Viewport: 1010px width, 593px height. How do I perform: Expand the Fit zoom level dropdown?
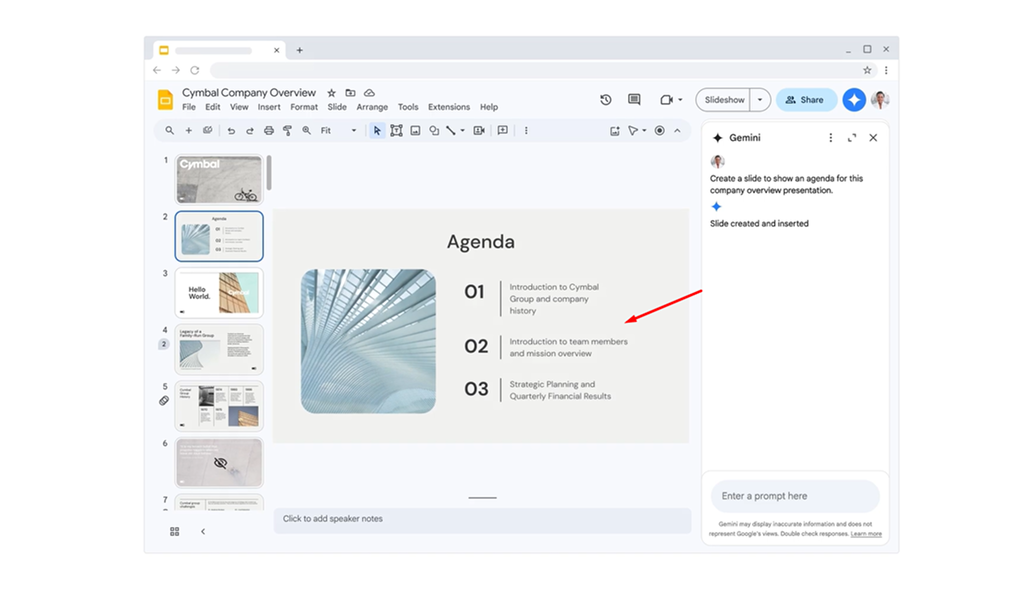pos(353,131)
